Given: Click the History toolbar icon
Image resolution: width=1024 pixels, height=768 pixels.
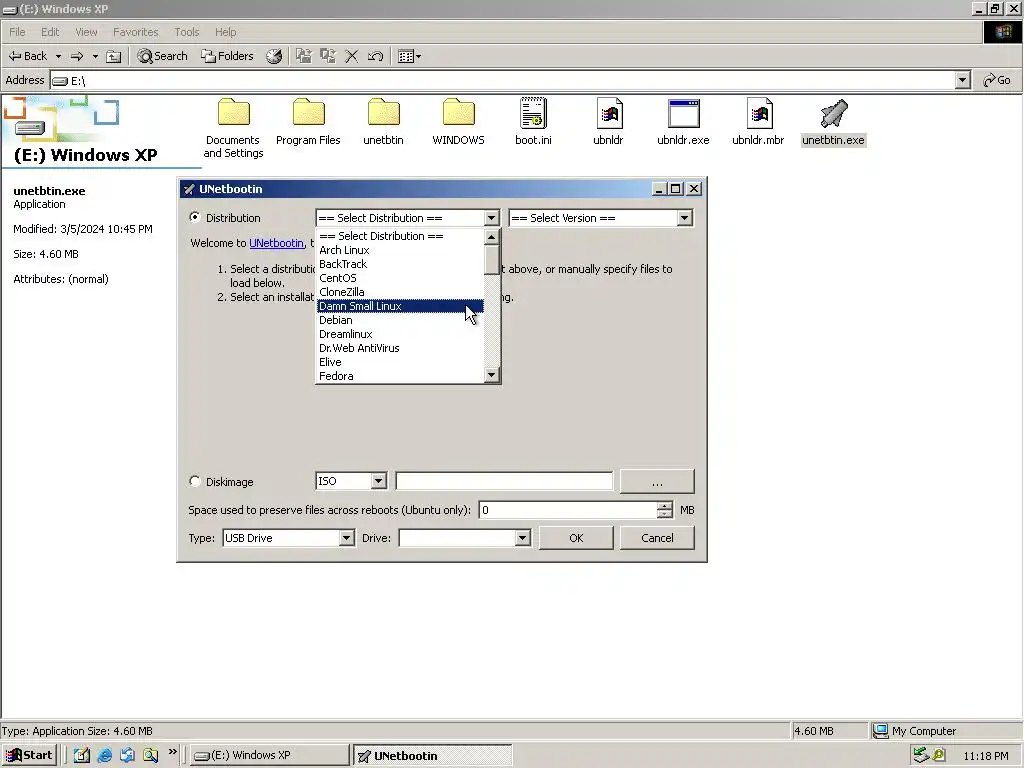Looking at the screenshot, I should coord(274,56).
